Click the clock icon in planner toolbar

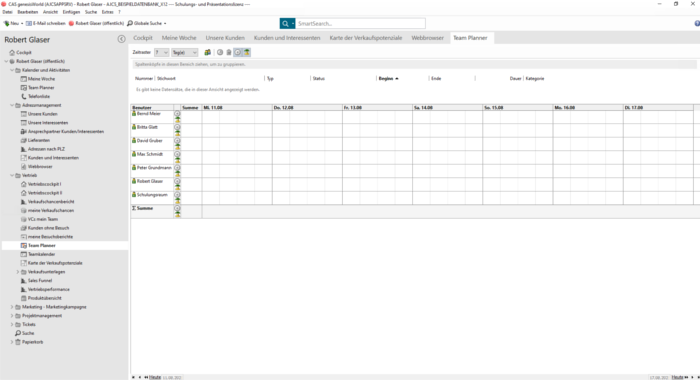pyautogui.click(x=220, y=52)
